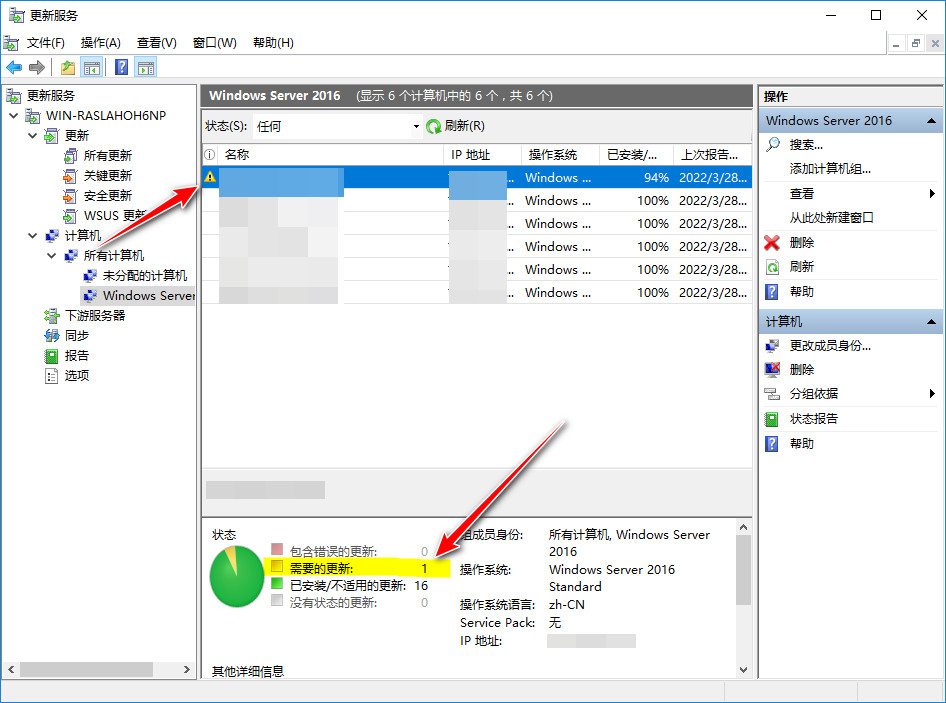Click Change membership icon in Computers section
The image size is (946, 703).
[x=772, y=346]
